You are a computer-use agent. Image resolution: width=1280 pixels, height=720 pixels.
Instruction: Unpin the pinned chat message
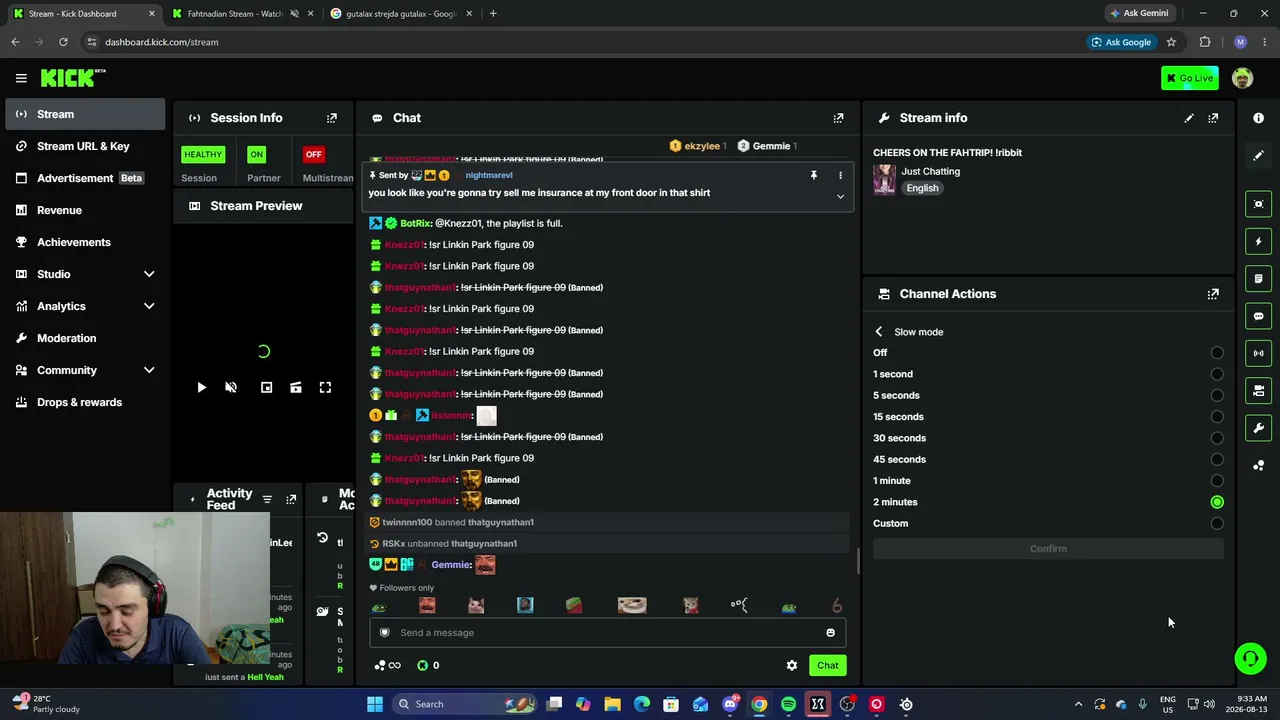pos(813,175)
